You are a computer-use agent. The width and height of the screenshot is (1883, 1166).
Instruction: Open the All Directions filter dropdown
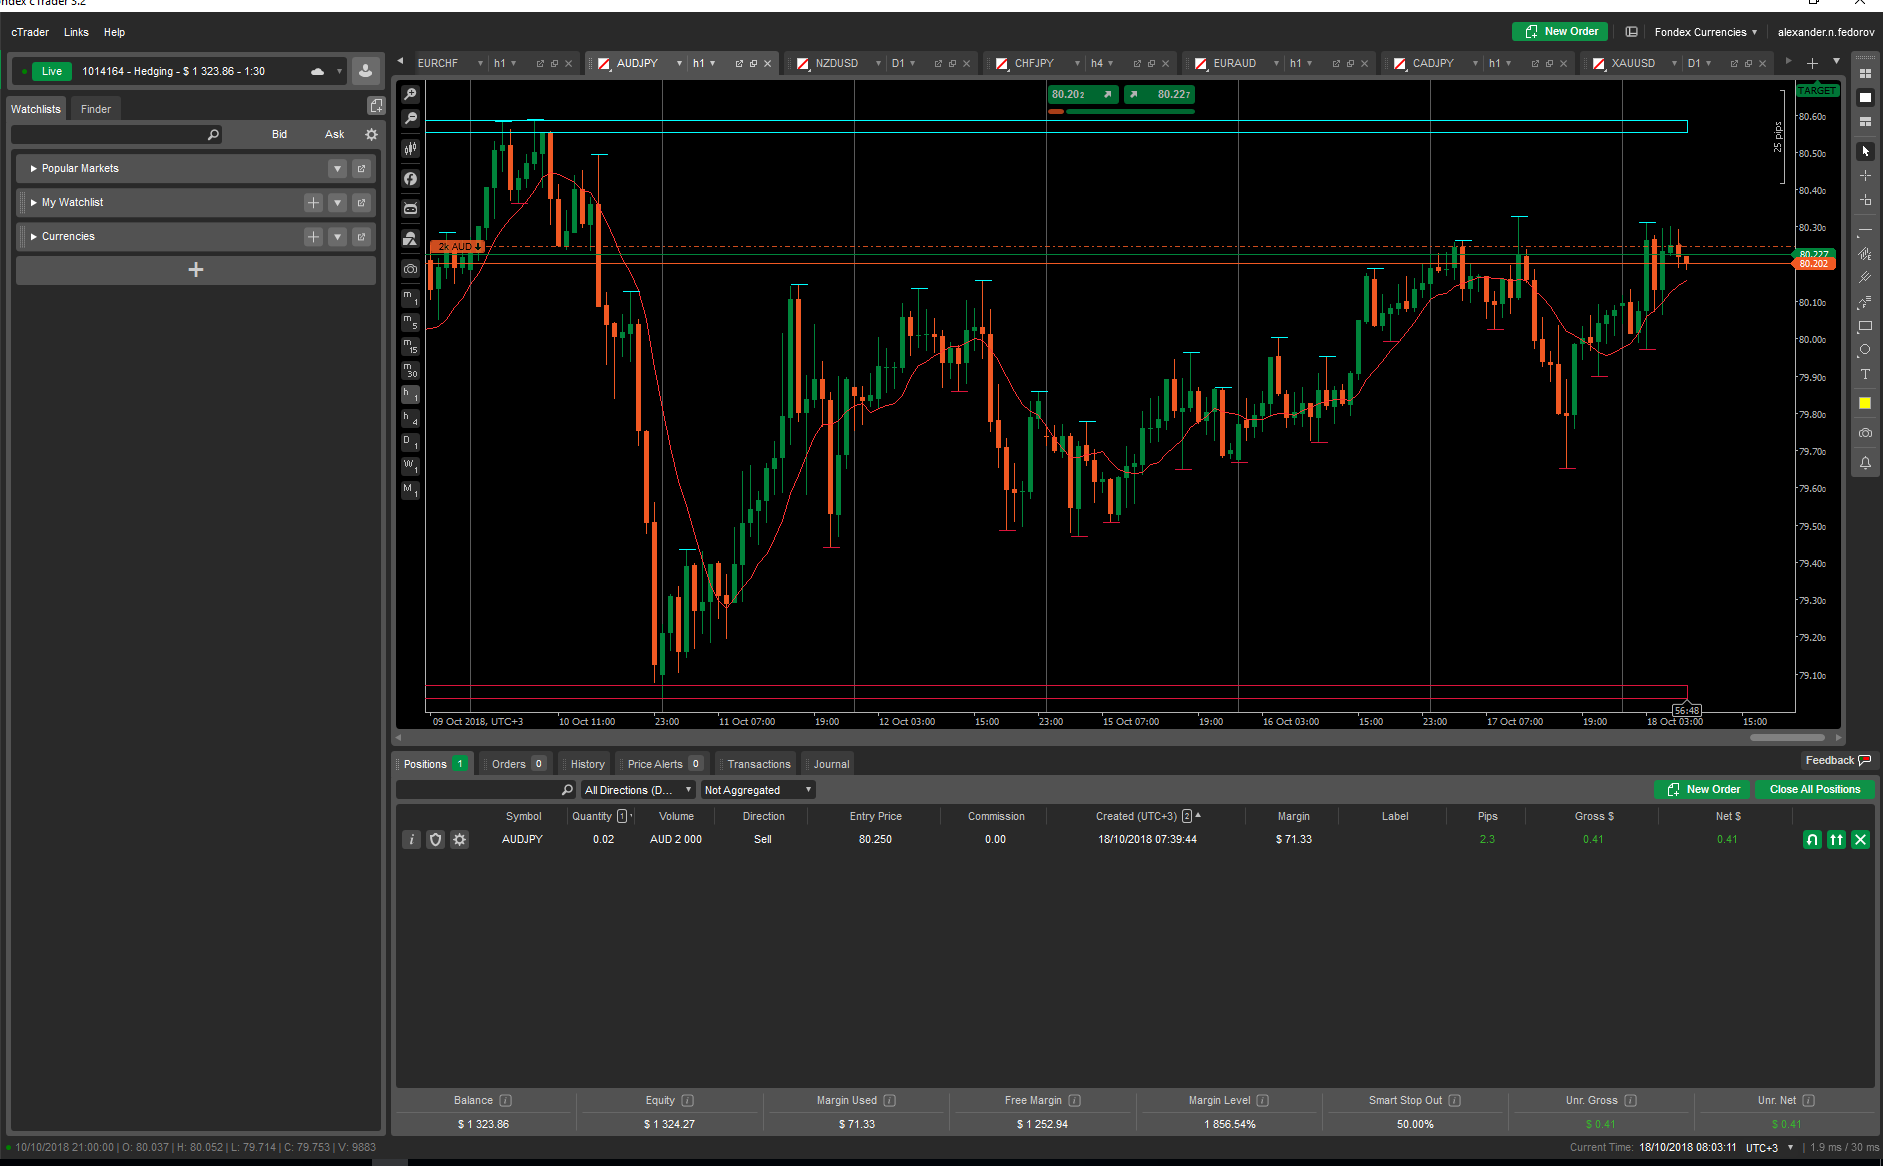[x=638, y=790]
